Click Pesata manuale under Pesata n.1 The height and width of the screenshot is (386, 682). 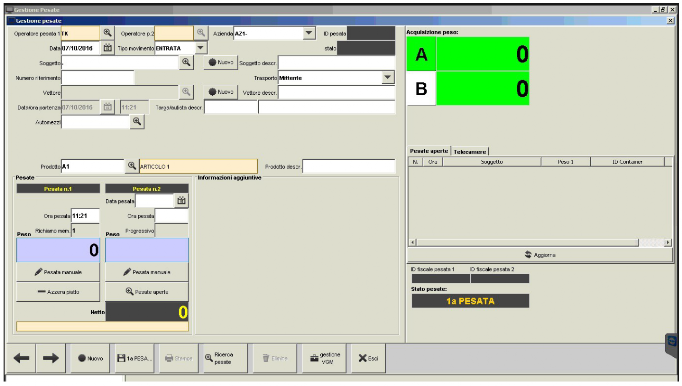click(x=58, y=272)
